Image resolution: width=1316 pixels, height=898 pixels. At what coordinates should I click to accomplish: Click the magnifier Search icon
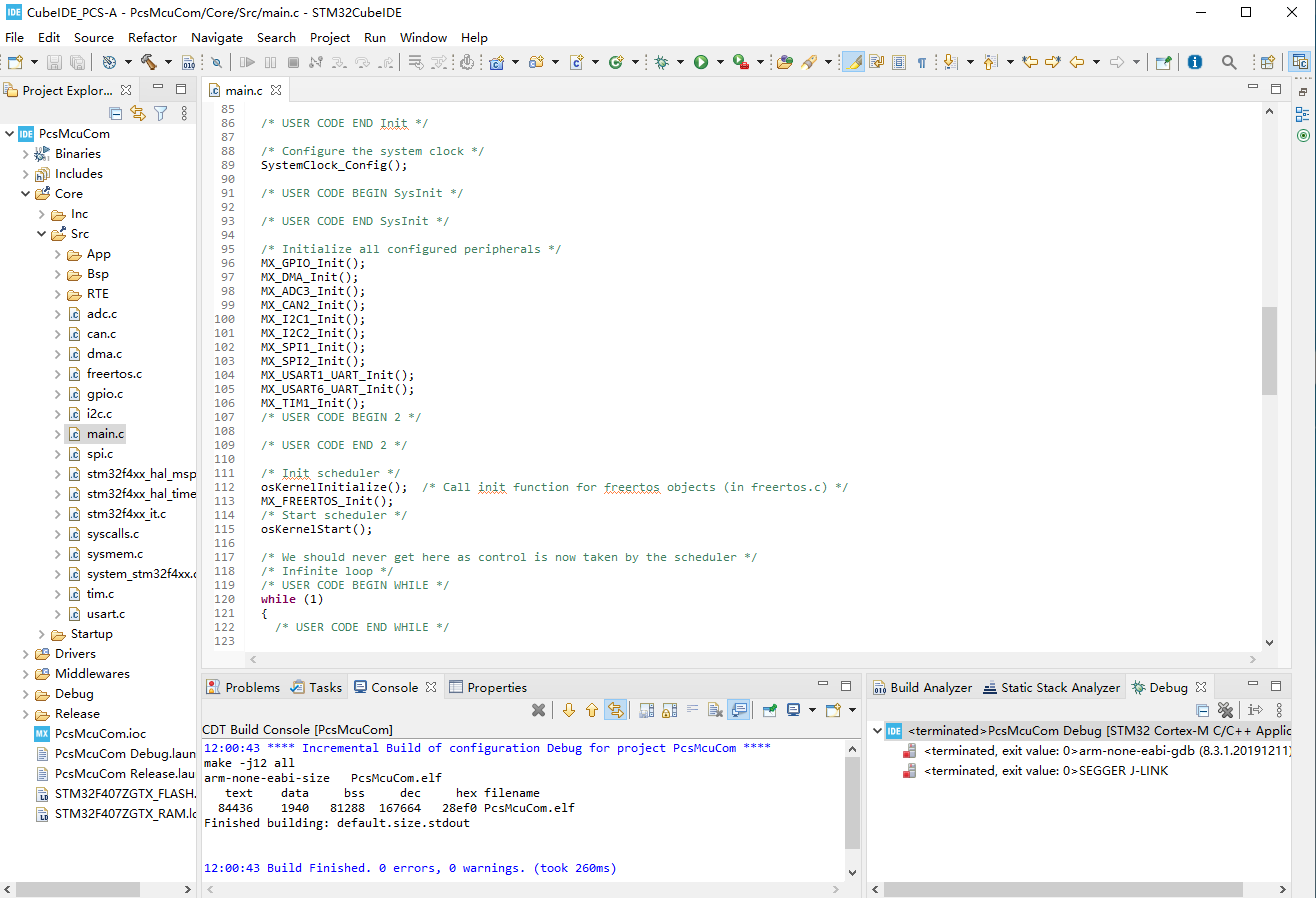click(1229, 62)
